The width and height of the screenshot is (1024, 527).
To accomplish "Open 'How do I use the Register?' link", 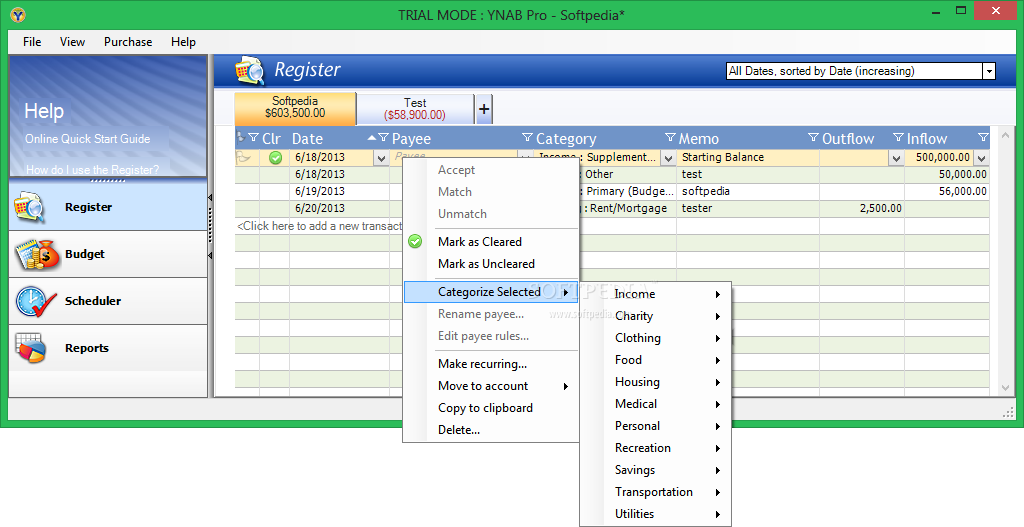I will pos(92,170).
